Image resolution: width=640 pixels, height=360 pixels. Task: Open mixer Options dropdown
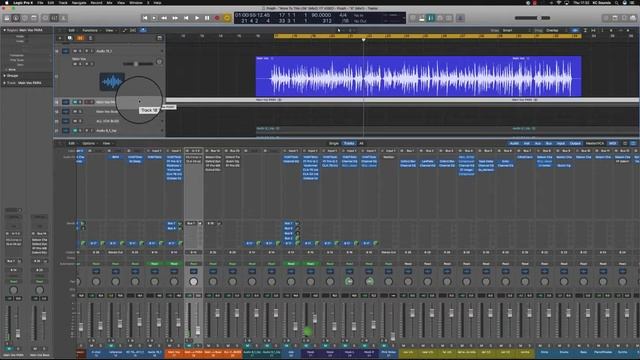[89, 143]
